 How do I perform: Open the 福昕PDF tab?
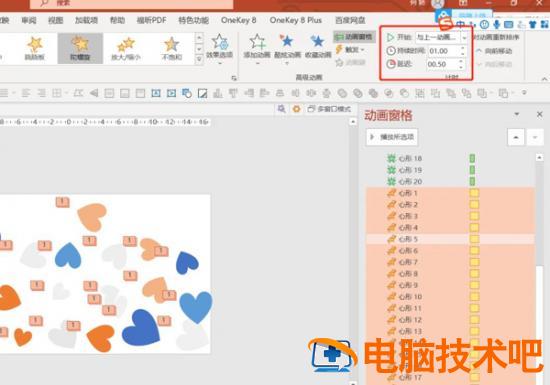point(152,21)
